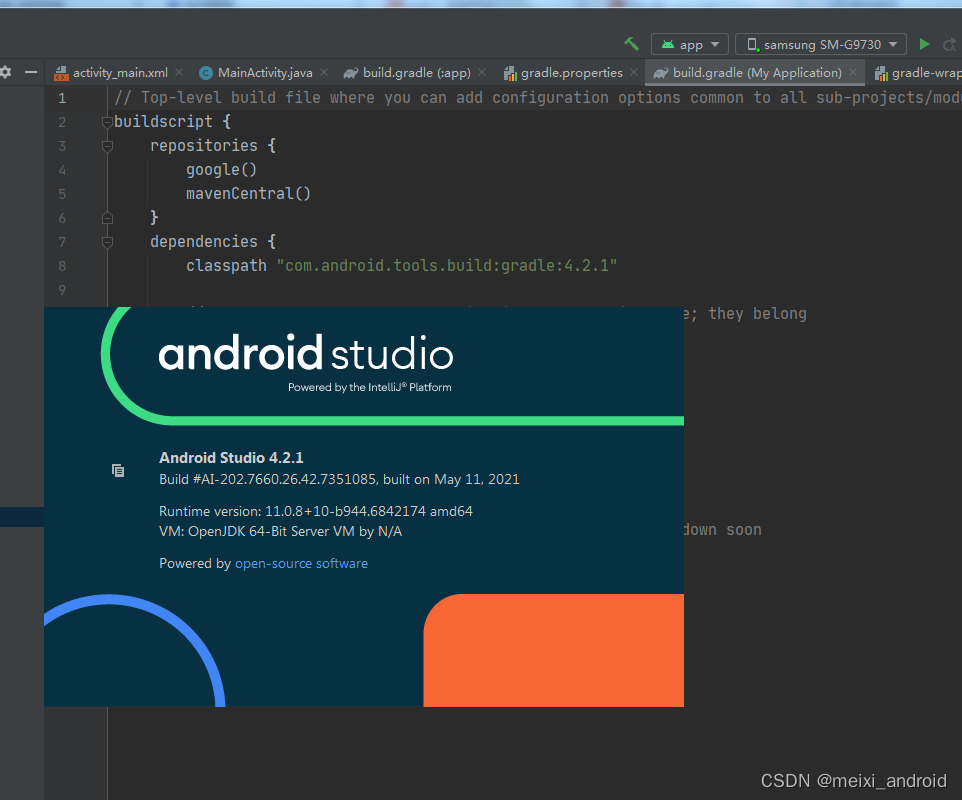Collapse the toolbar with the minus button
This screenshot has height=800, width=962.
[x=31, y=72]
